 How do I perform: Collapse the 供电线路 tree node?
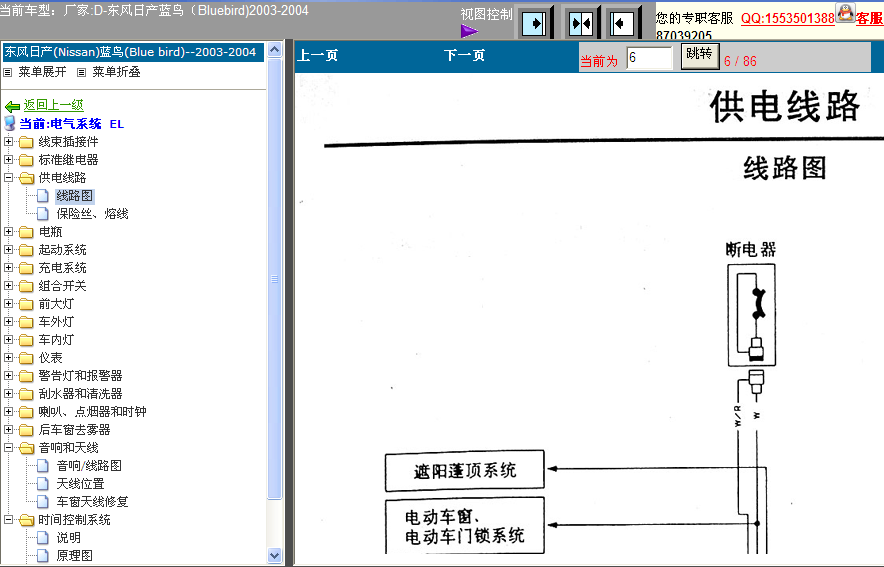[8, 178]
